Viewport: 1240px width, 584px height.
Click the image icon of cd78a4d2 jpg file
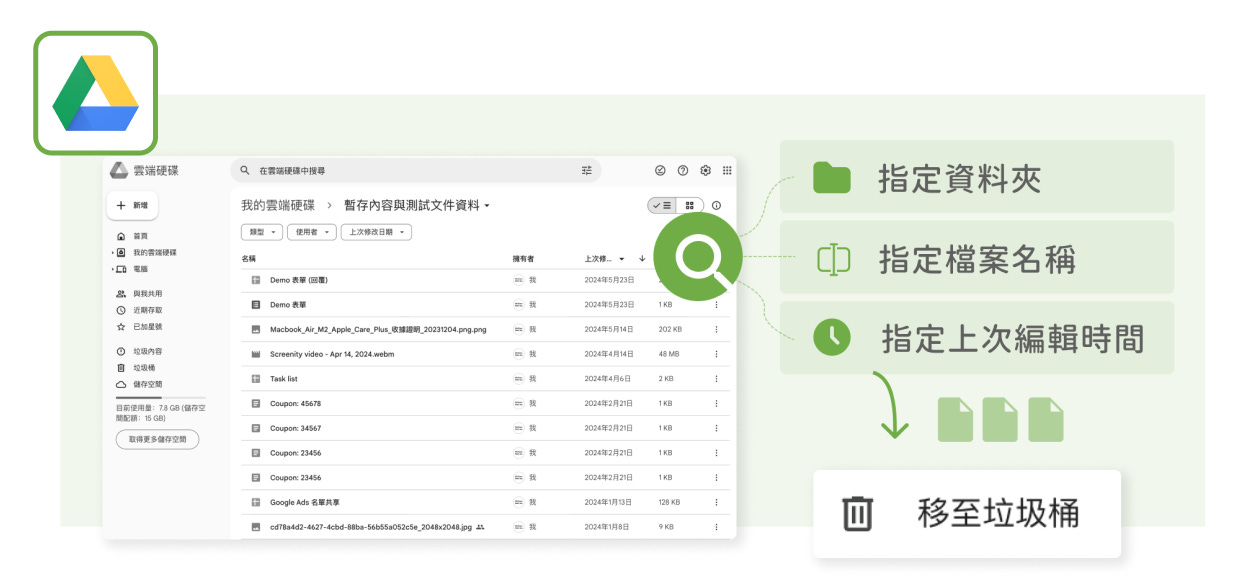point(256,527)
